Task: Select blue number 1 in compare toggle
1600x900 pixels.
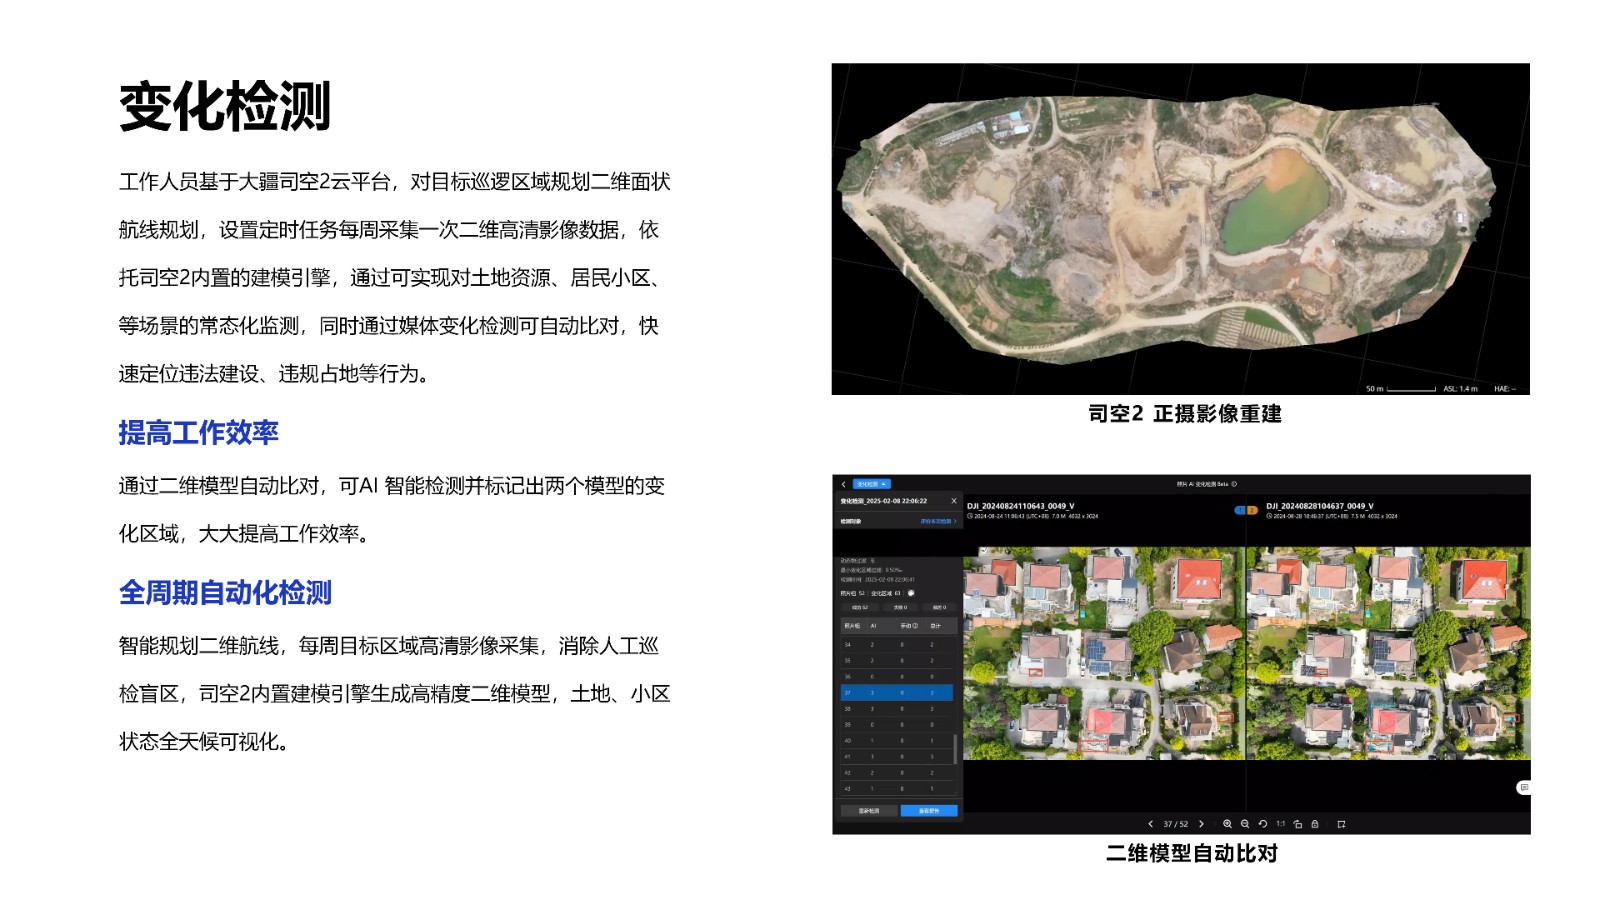Action: coord(1240,510)
